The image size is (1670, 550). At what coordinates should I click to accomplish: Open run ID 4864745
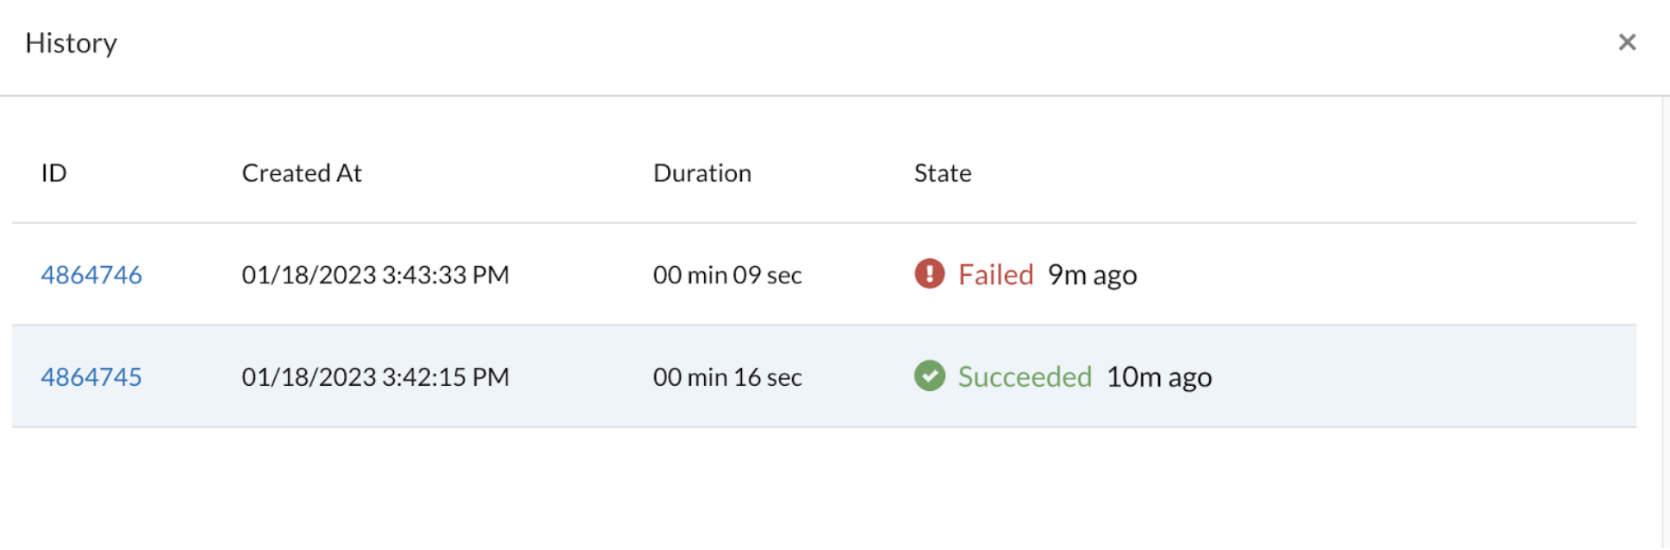click(x=91, y=377)
